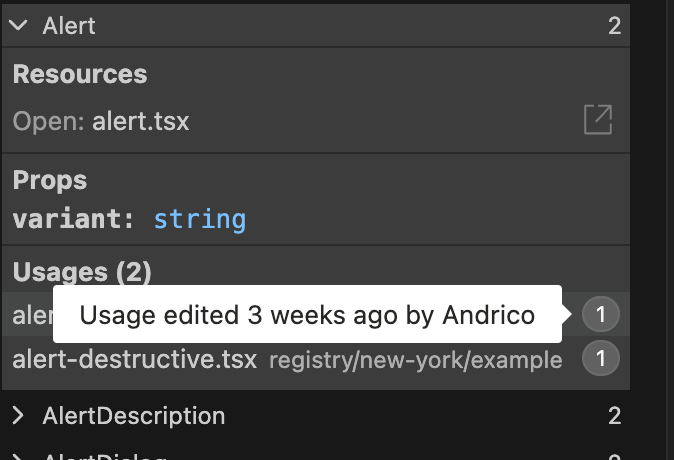
Task: Click the first usage count badge
Action: pos(601,316)
